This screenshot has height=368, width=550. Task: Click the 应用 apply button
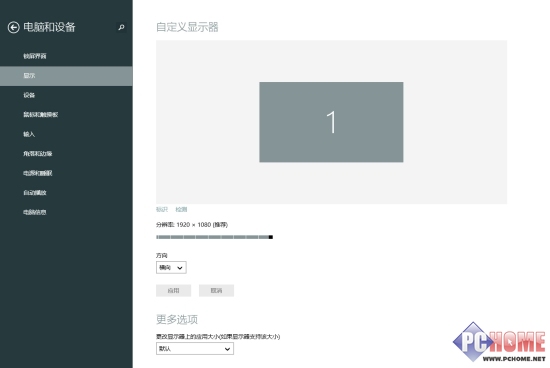174,290
